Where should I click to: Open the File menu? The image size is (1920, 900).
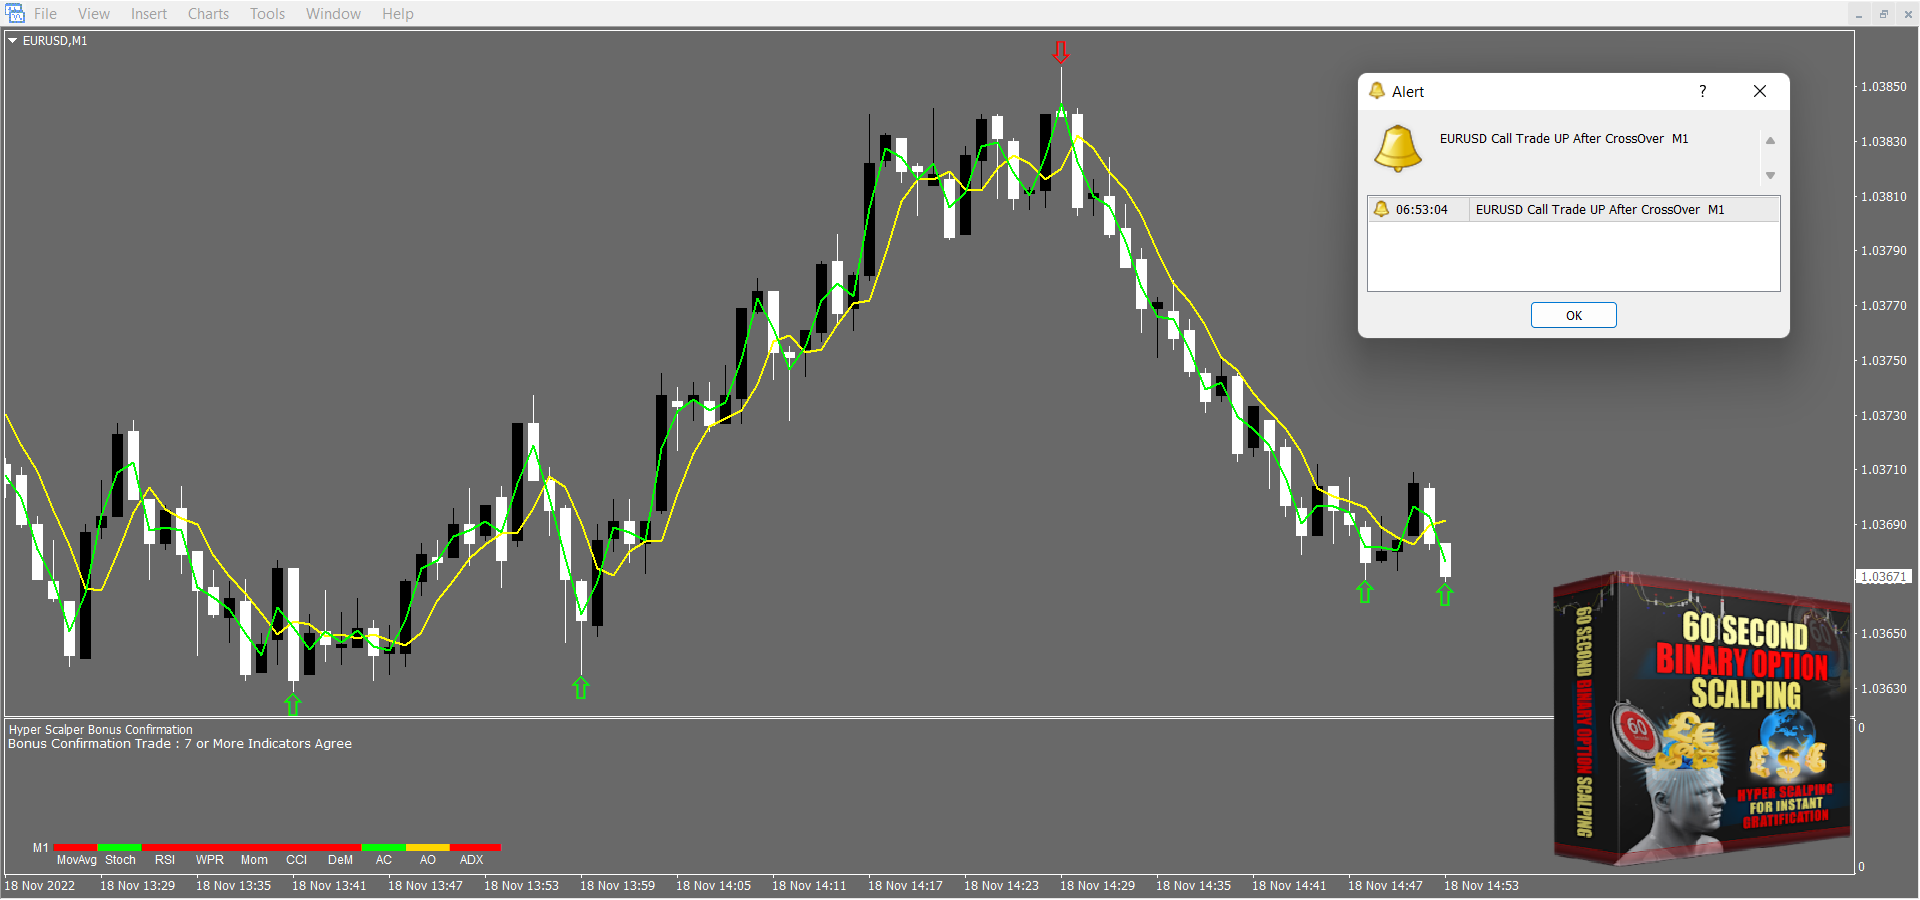click(45, 14)
